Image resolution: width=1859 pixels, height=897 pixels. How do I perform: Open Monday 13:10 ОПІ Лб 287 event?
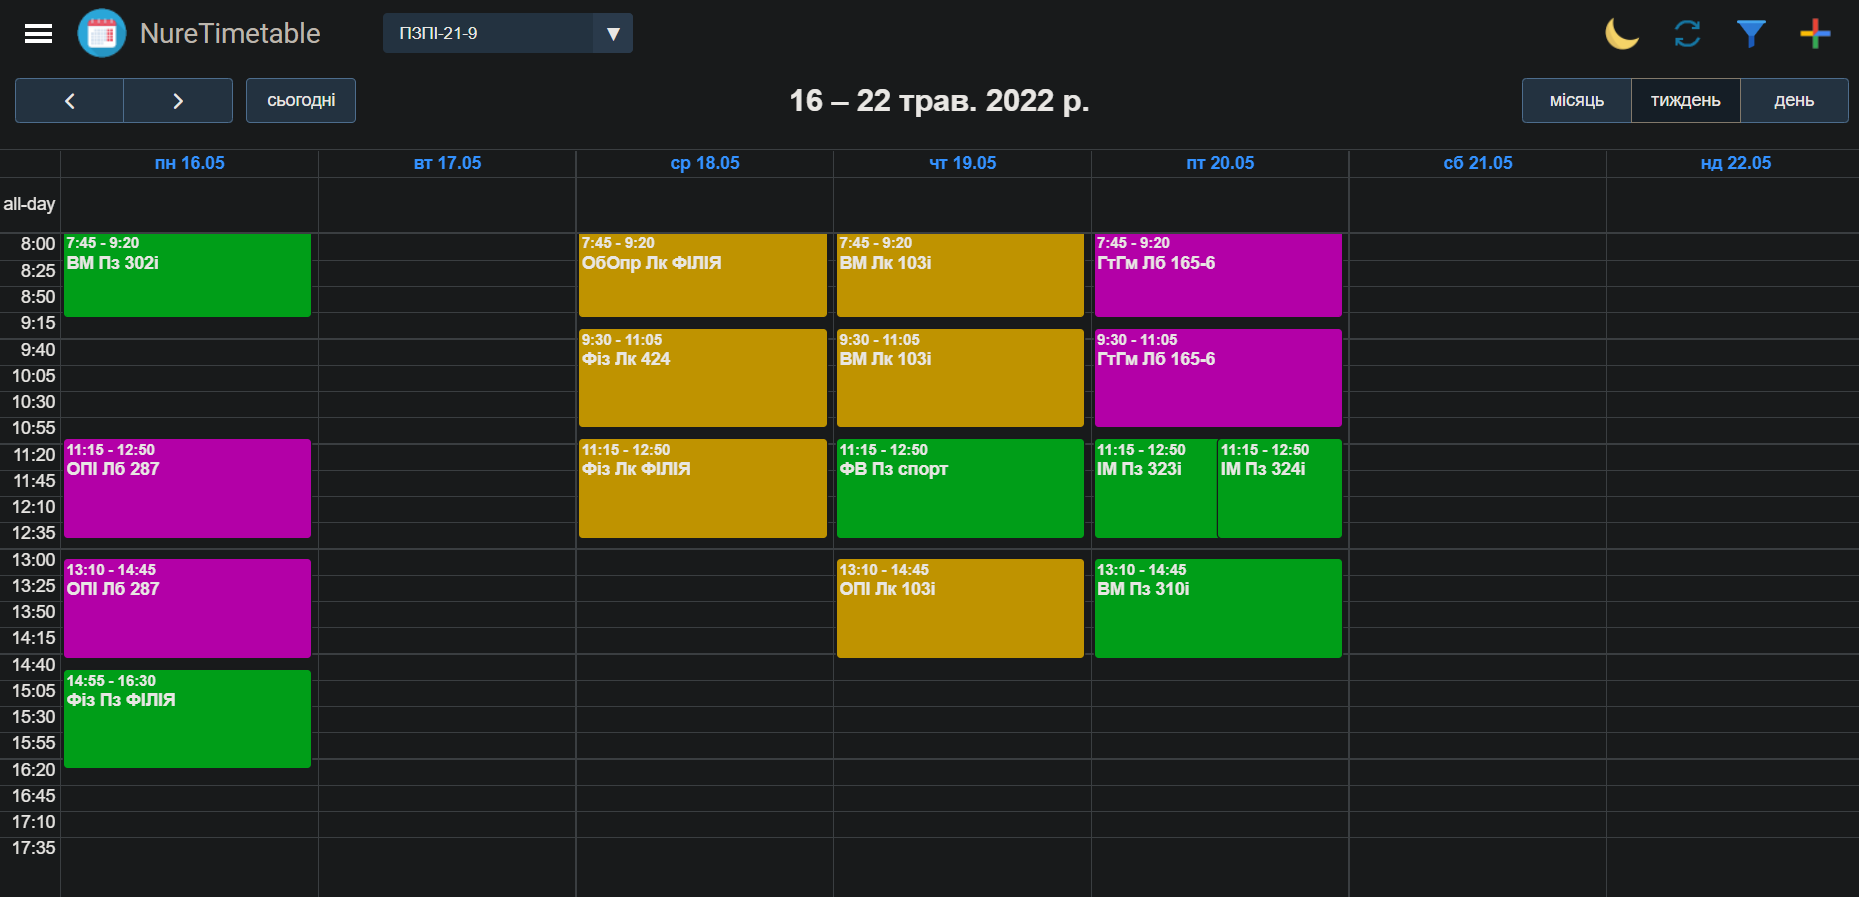pyautogui.click(x=187, y=608)
